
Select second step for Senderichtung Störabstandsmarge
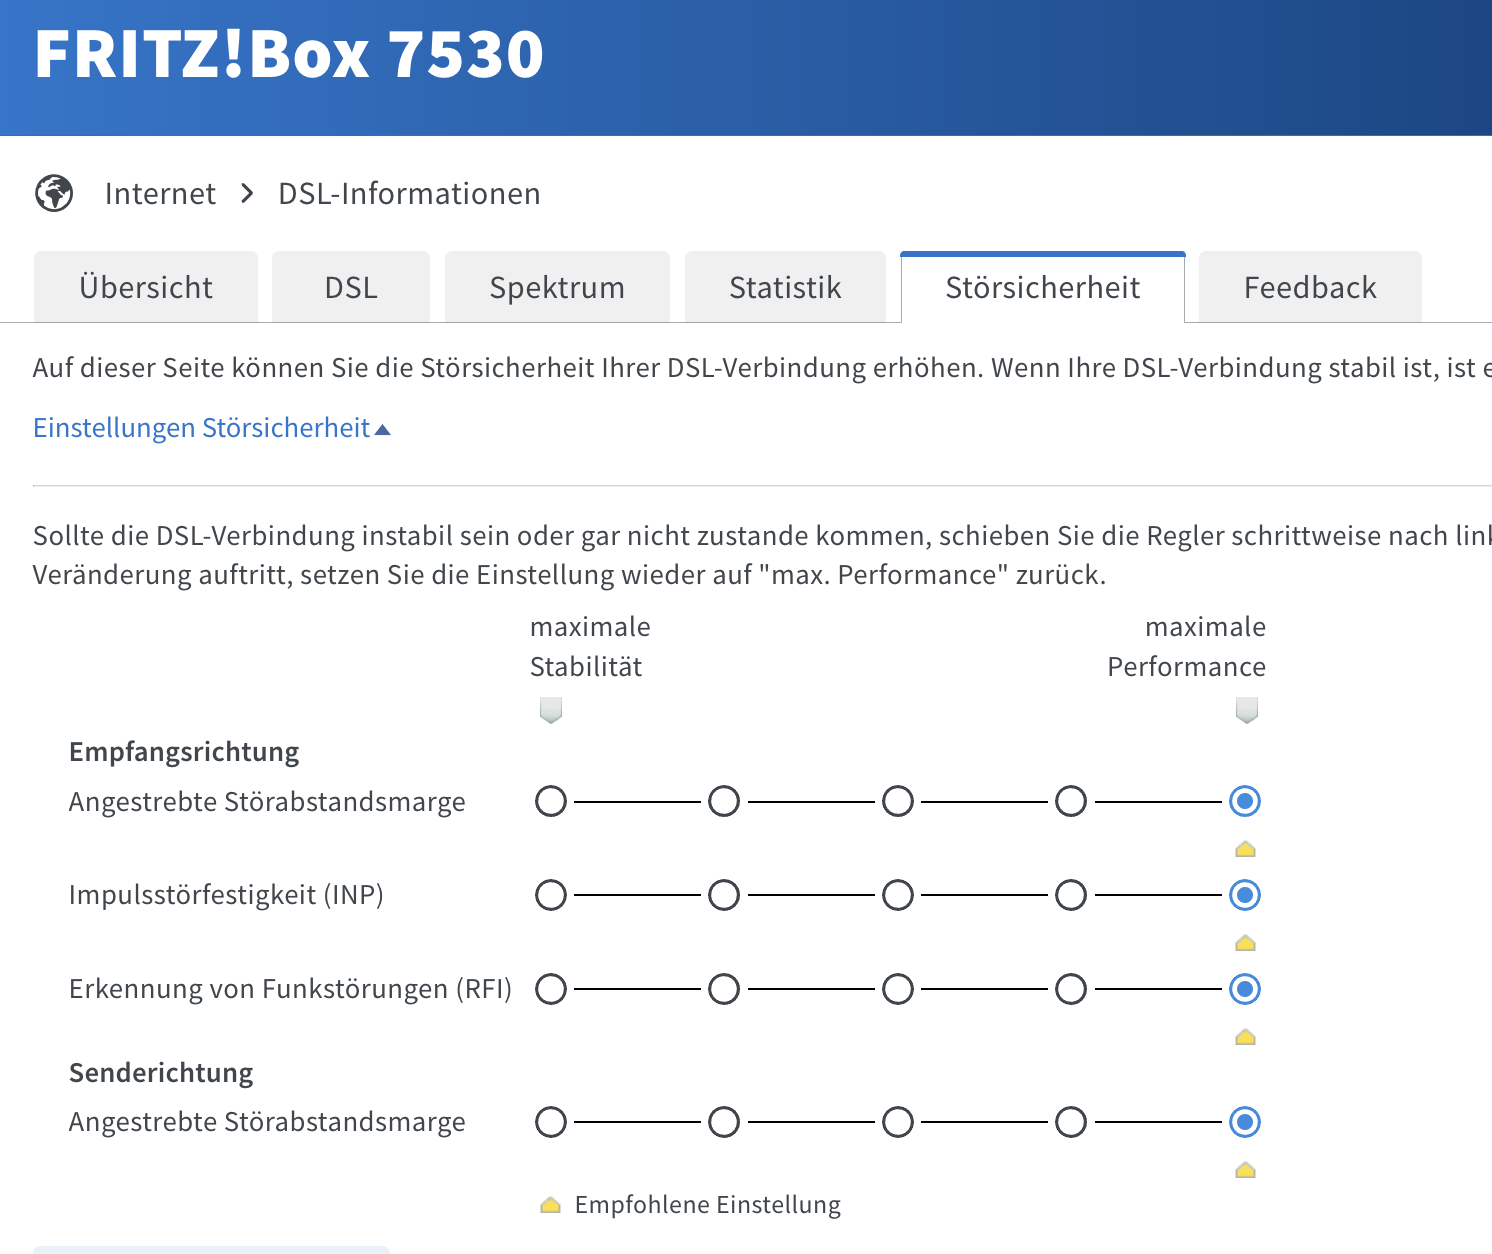(724, 1122)
